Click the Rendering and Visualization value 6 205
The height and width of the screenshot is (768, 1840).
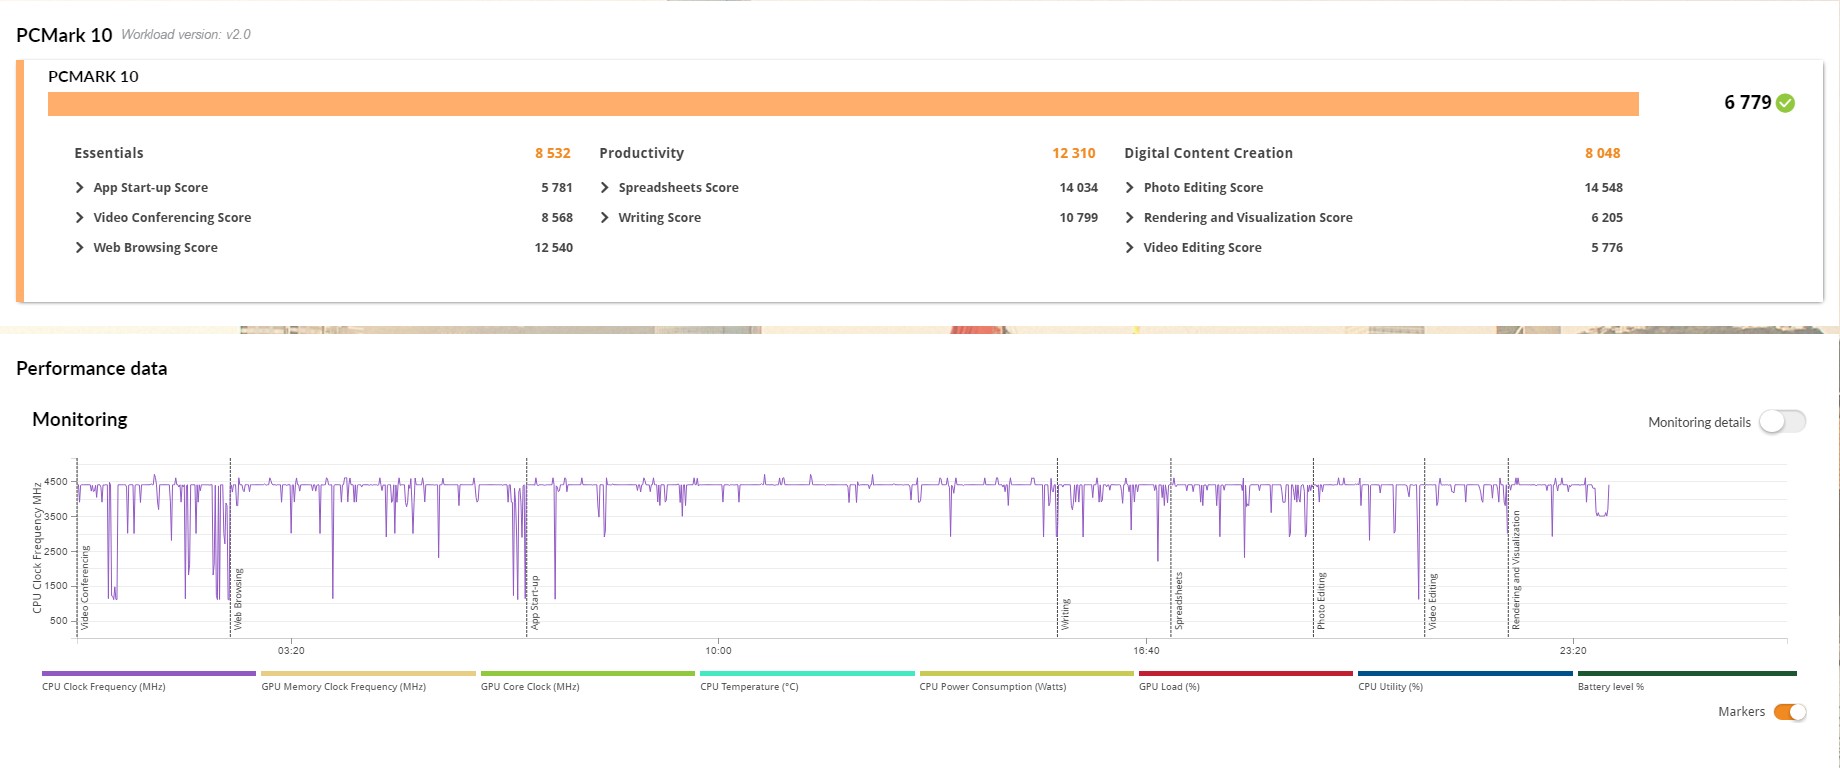1607,218
